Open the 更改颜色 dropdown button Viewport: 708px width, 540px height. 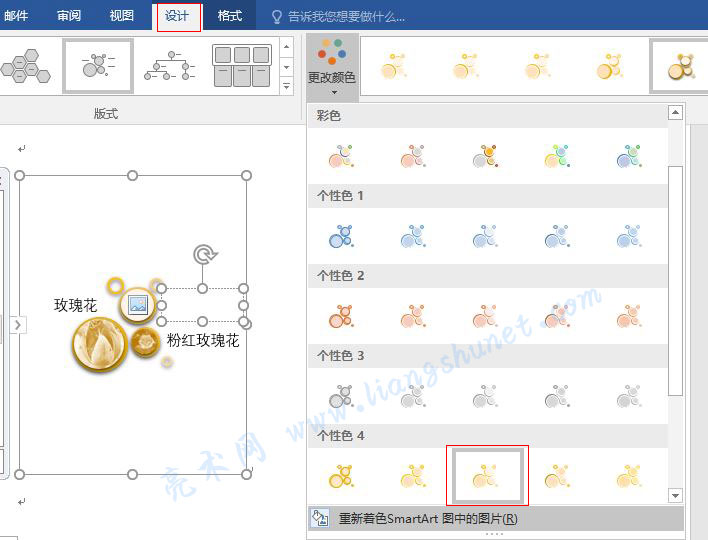click(x=332, y=67)
